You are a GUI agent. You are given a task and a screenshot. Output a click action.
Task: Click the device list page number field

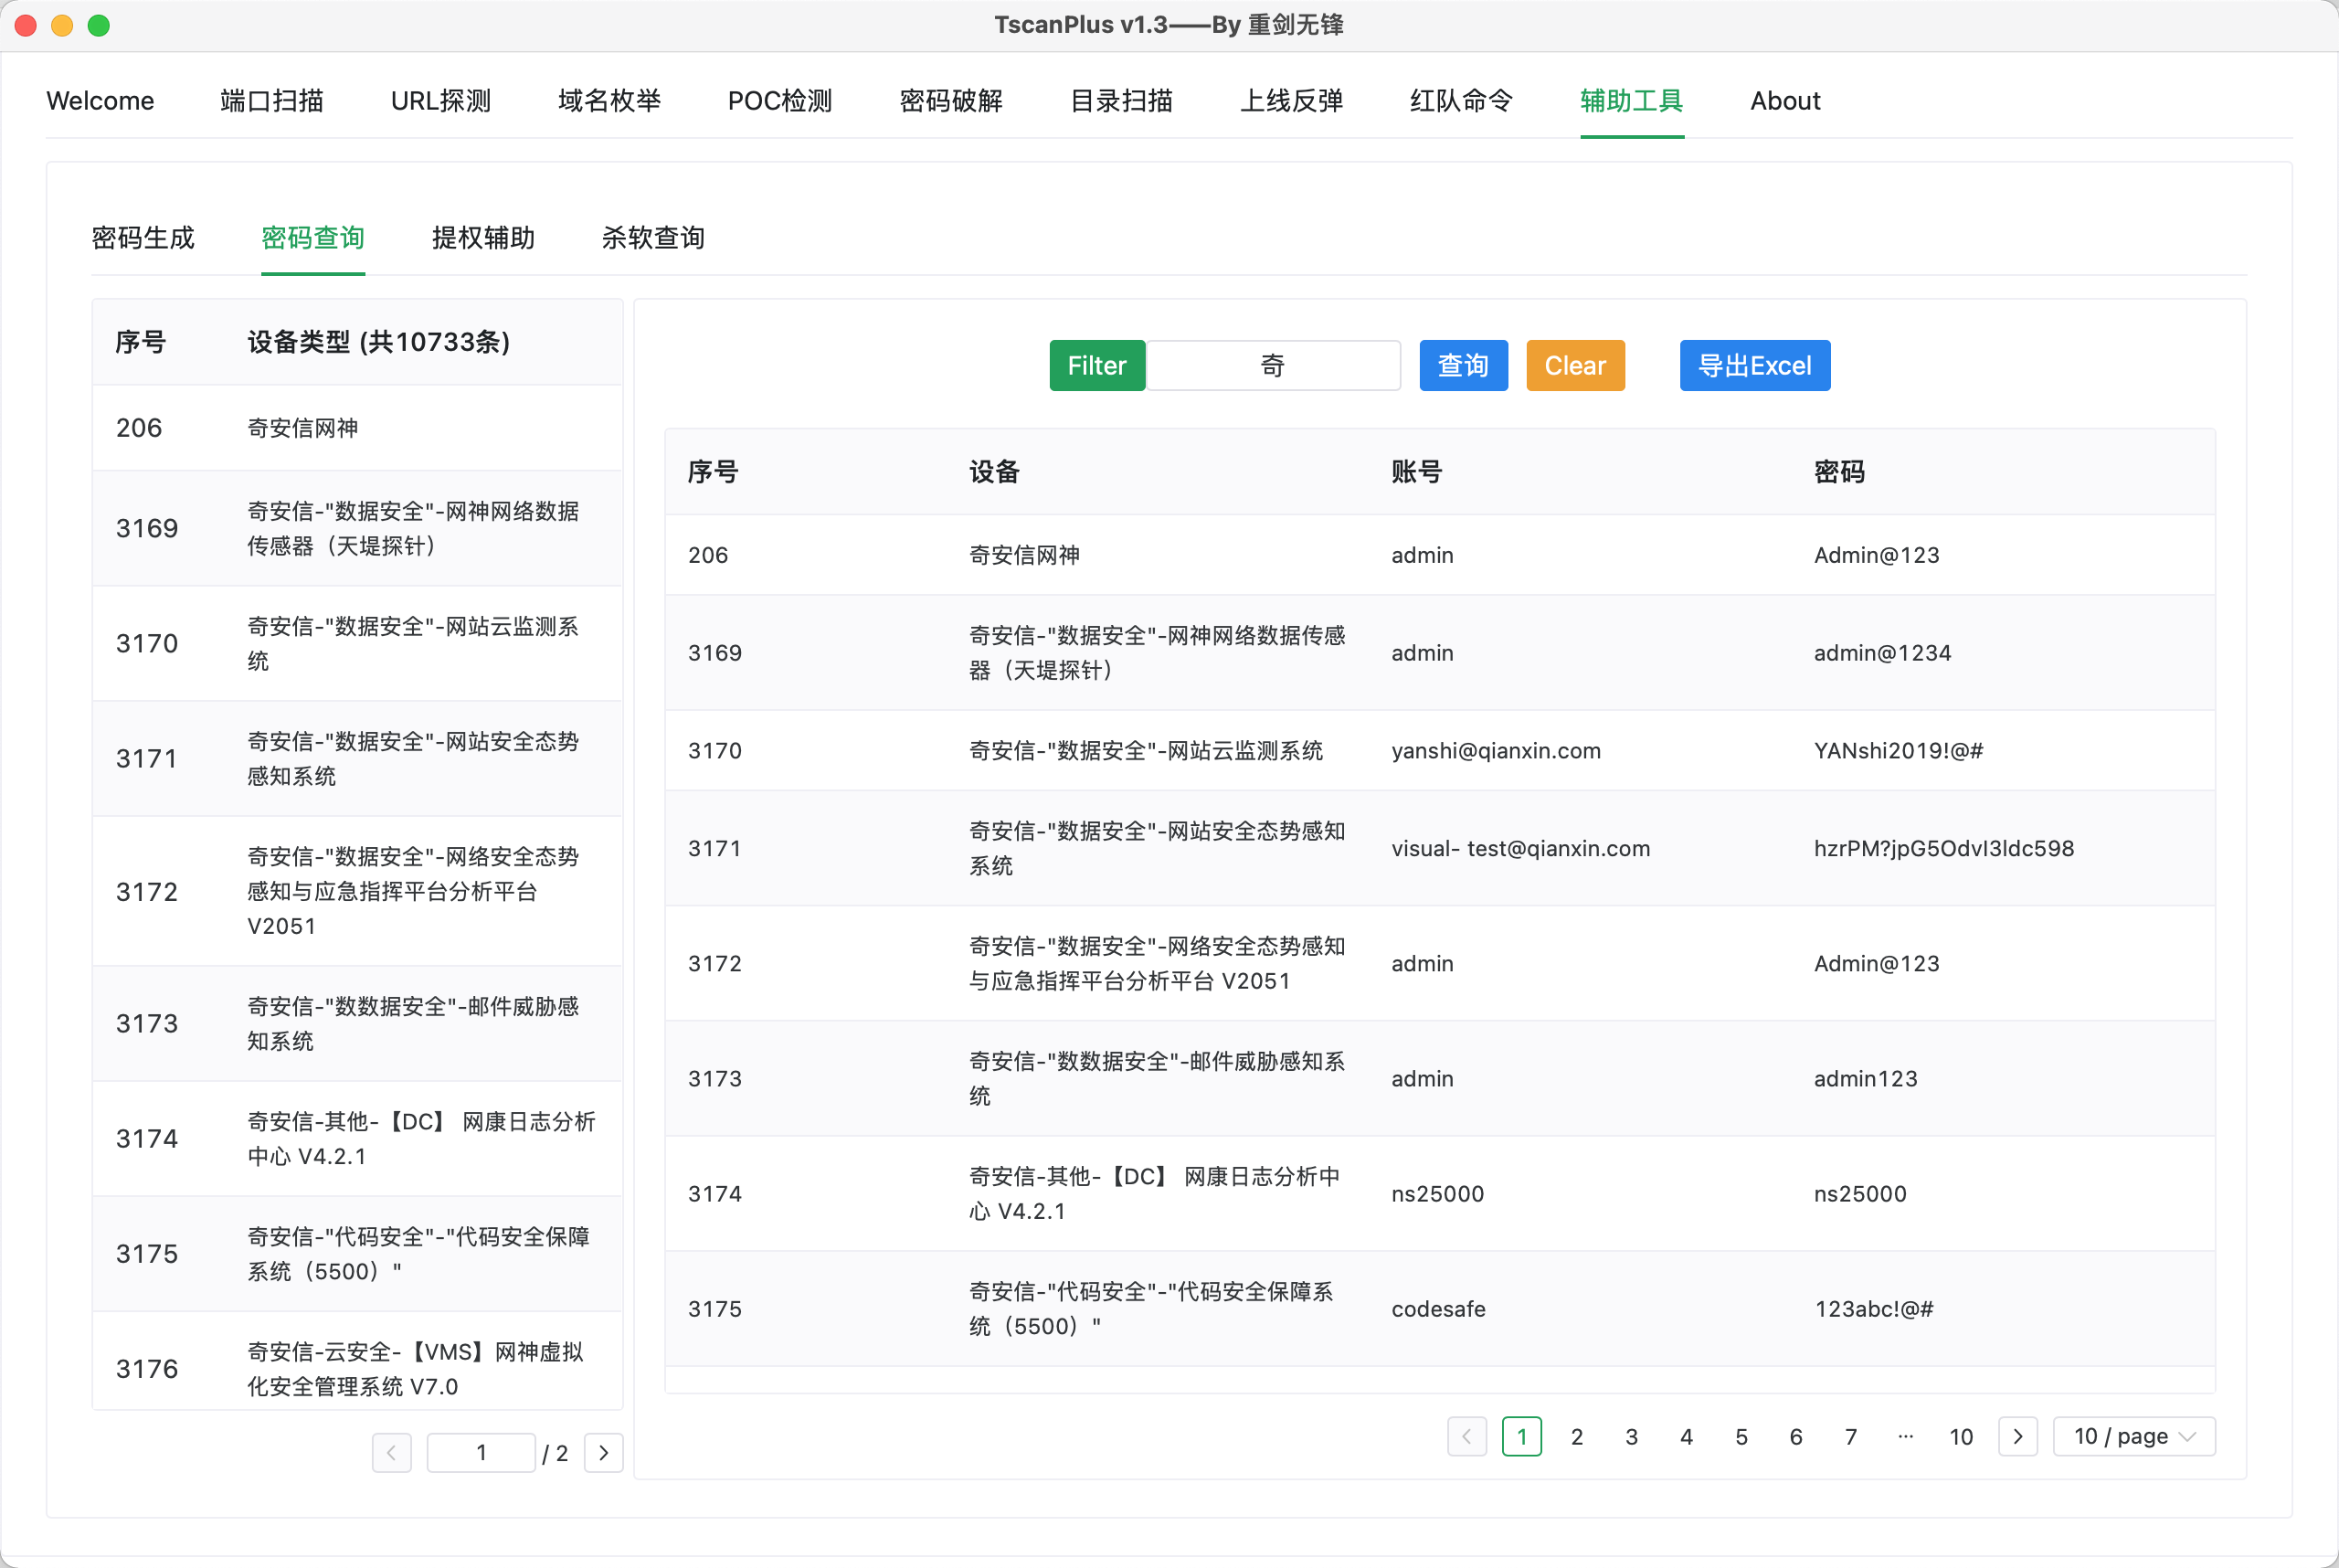[481, 1452]
